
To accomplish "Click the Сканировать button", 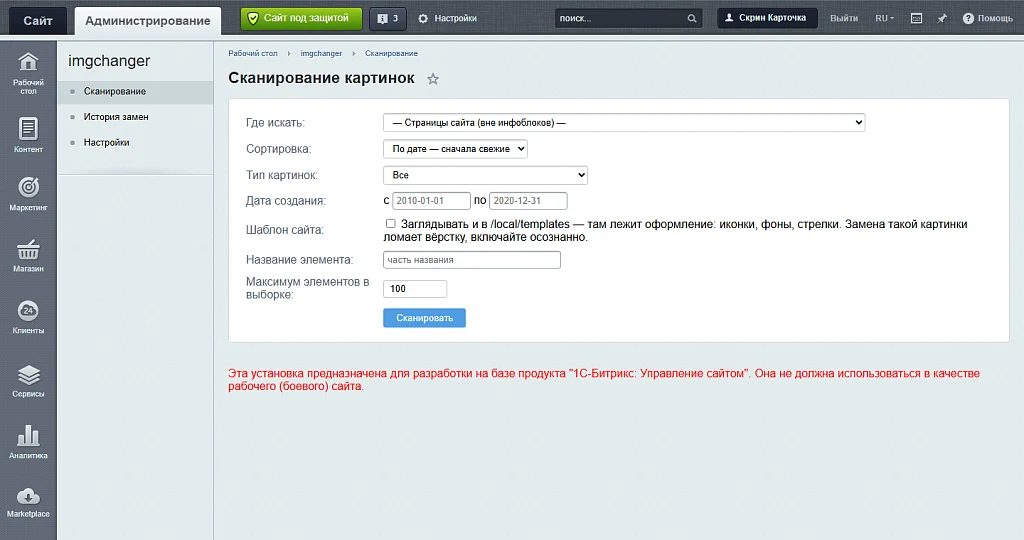I will click(x=424, y=318).
